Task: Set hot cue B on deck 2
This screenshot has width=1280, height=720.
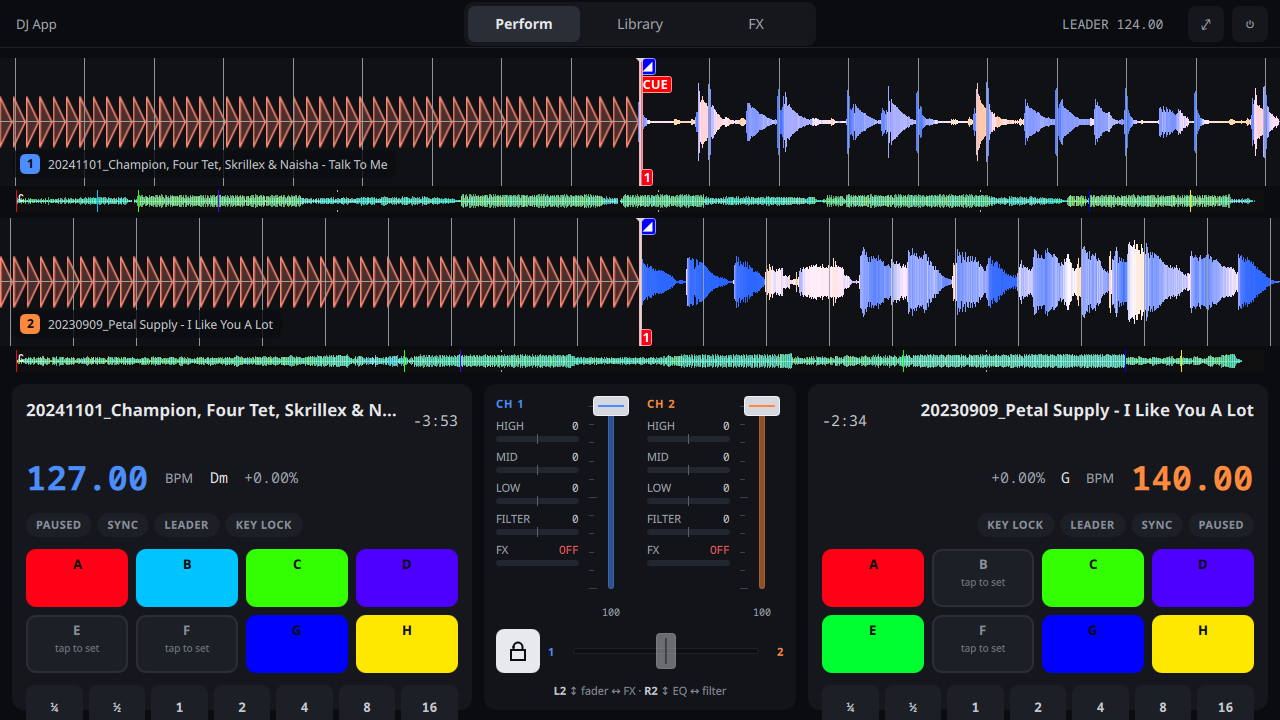Action: coord(983,578)
